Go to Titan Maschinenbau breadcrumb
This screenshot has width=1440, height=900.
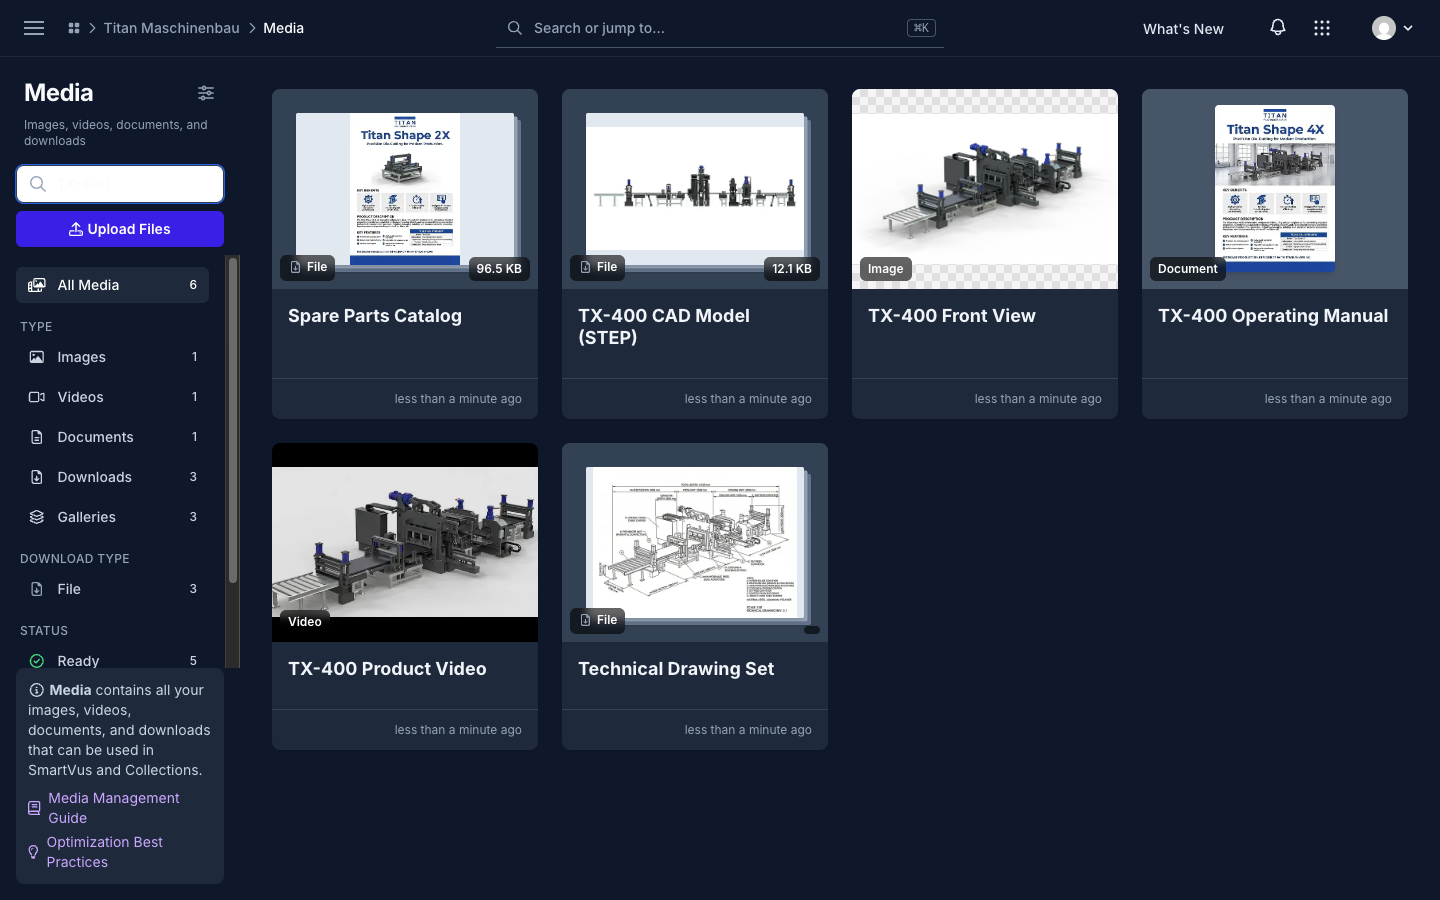(172, 28)
